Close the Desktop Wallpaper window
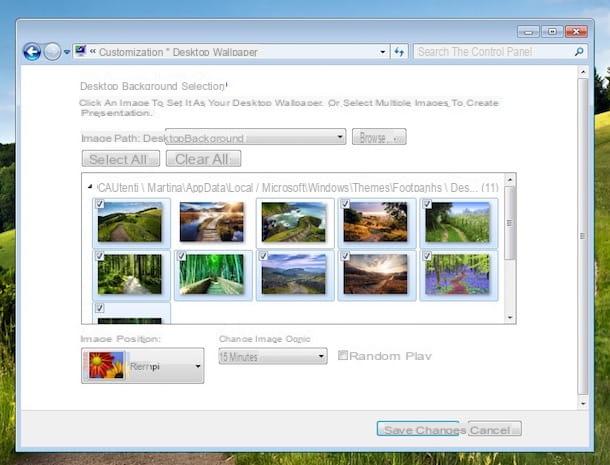The width and height of the screenshot is (610, 465). (x=576, y=32)
